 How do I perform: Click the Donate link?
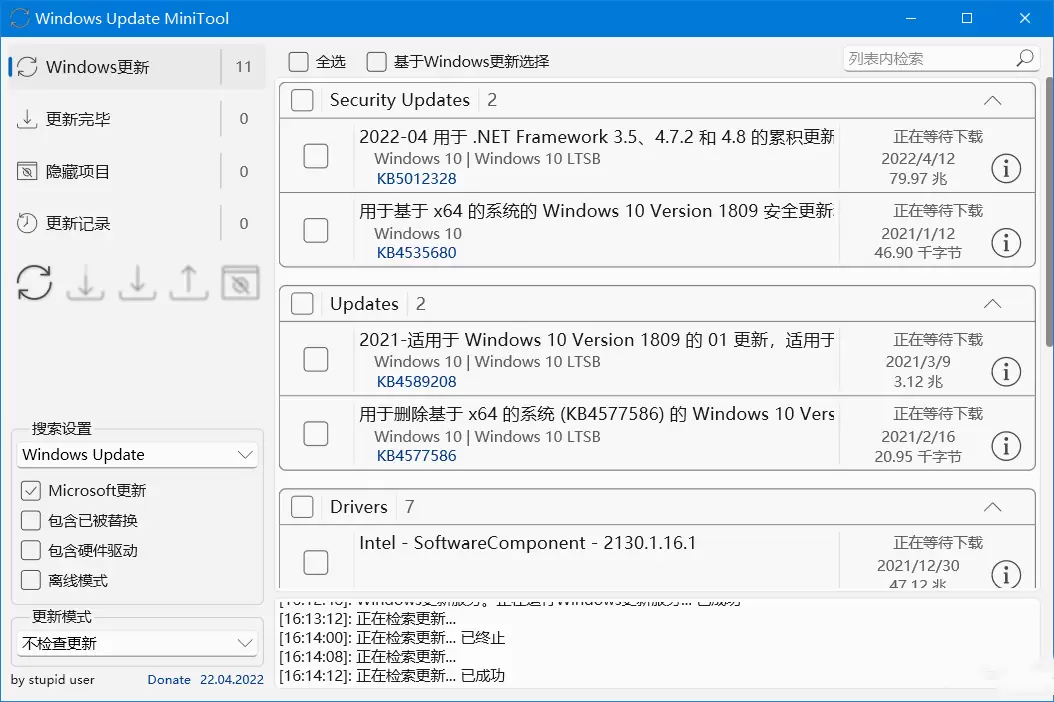(169, 680)
